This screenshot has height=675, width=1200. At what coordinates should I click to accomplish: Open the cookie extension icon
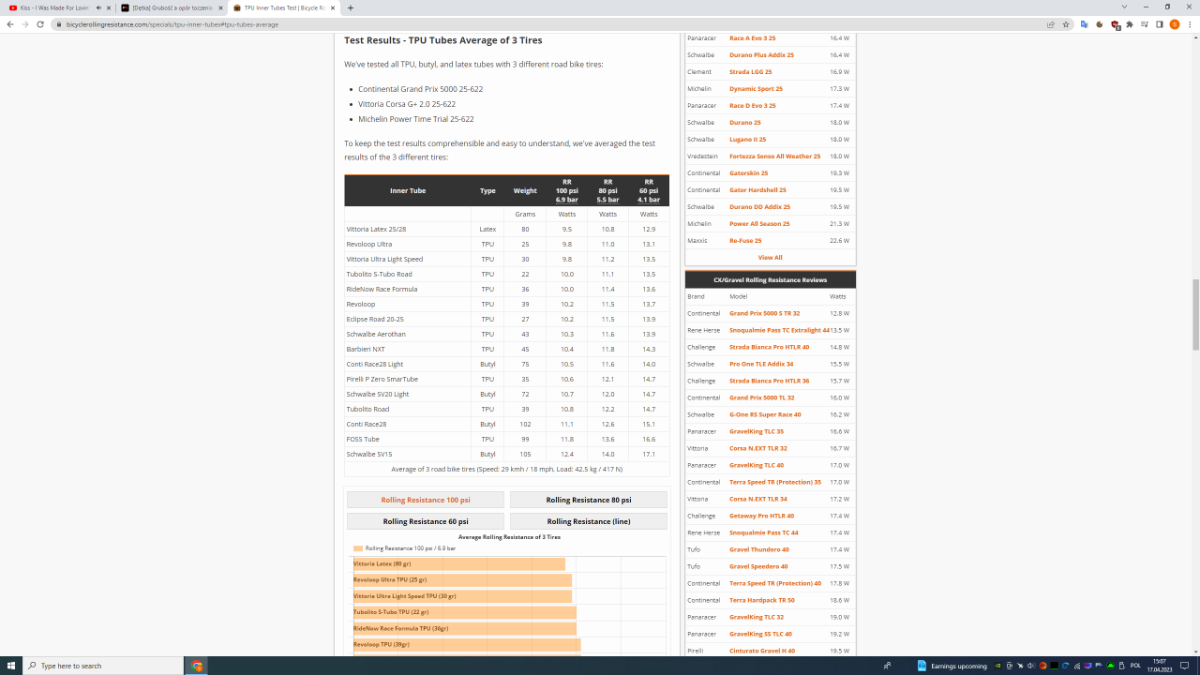pos(1100,24)
